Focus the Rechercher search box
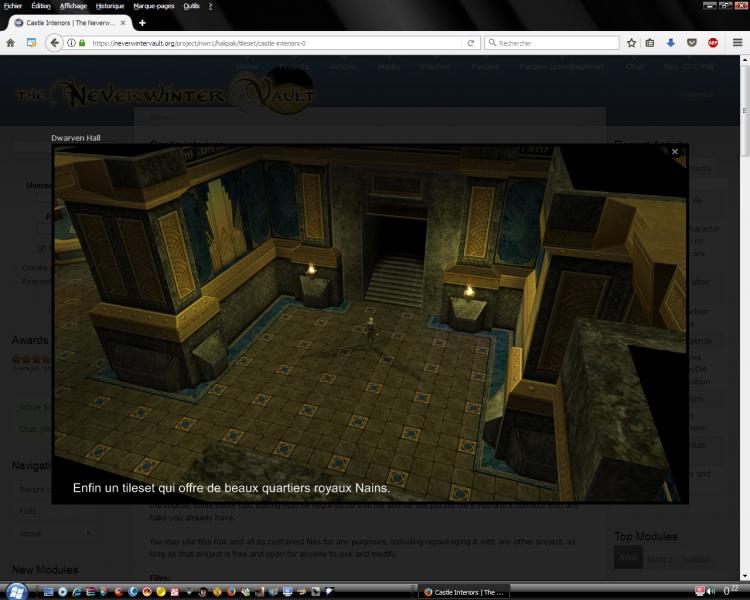750x600 pixels. point(551,43)
